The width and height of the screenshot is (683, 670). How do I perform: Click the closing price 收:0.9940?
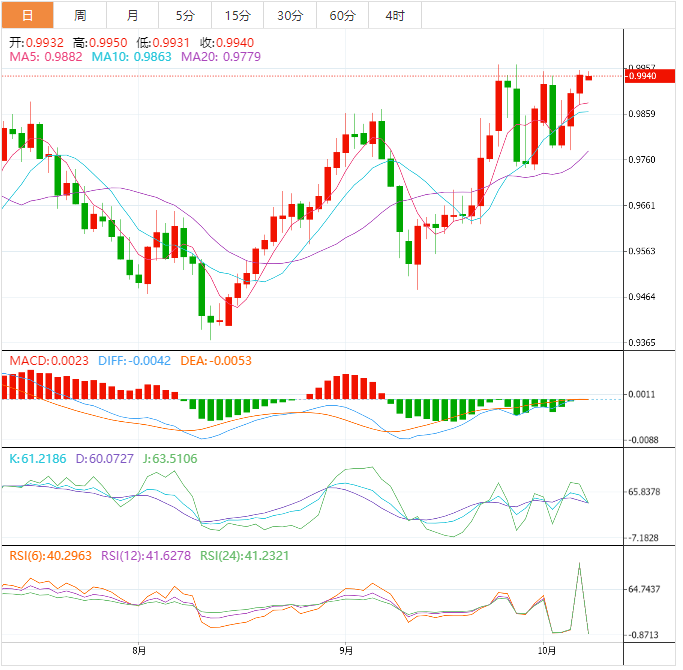[x=227, y=43]
